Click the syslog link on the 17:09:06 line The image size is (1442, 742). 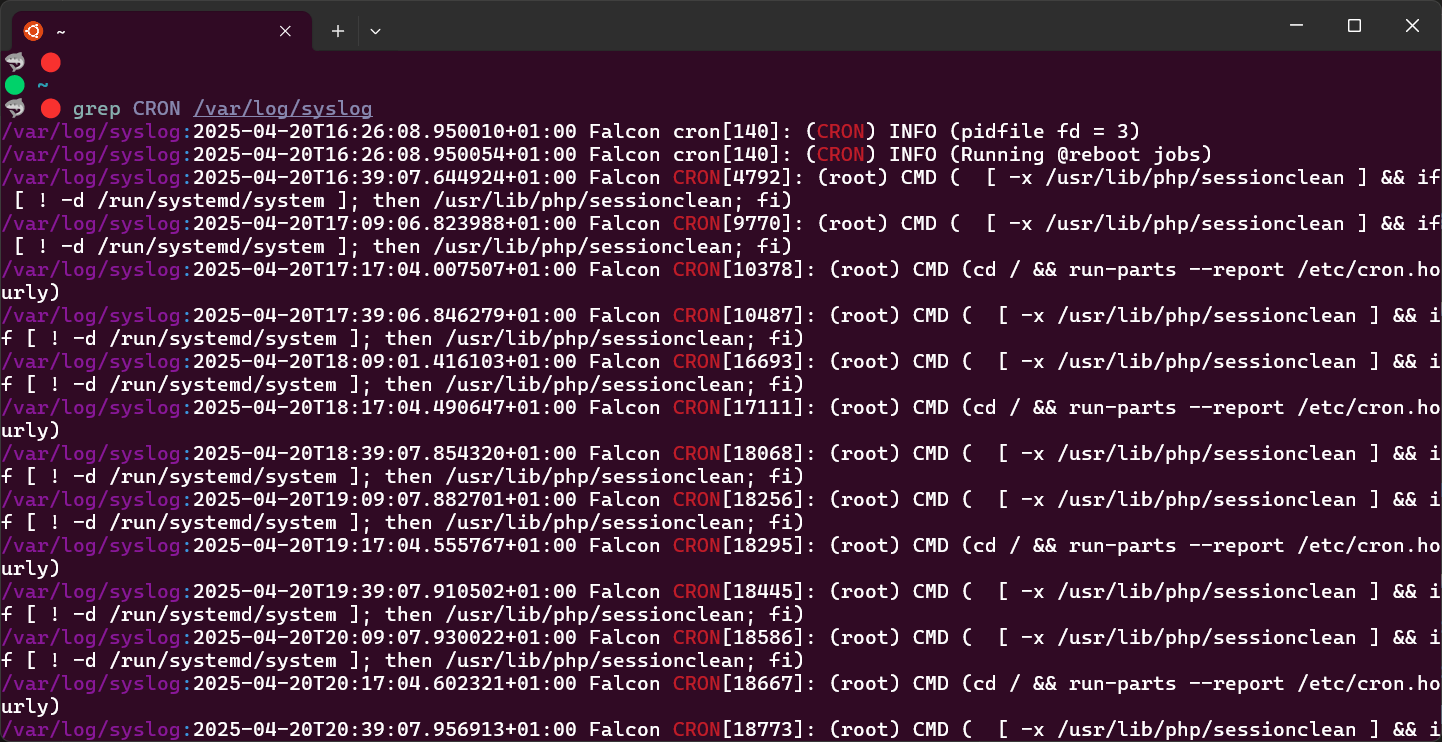click(90, 223)
